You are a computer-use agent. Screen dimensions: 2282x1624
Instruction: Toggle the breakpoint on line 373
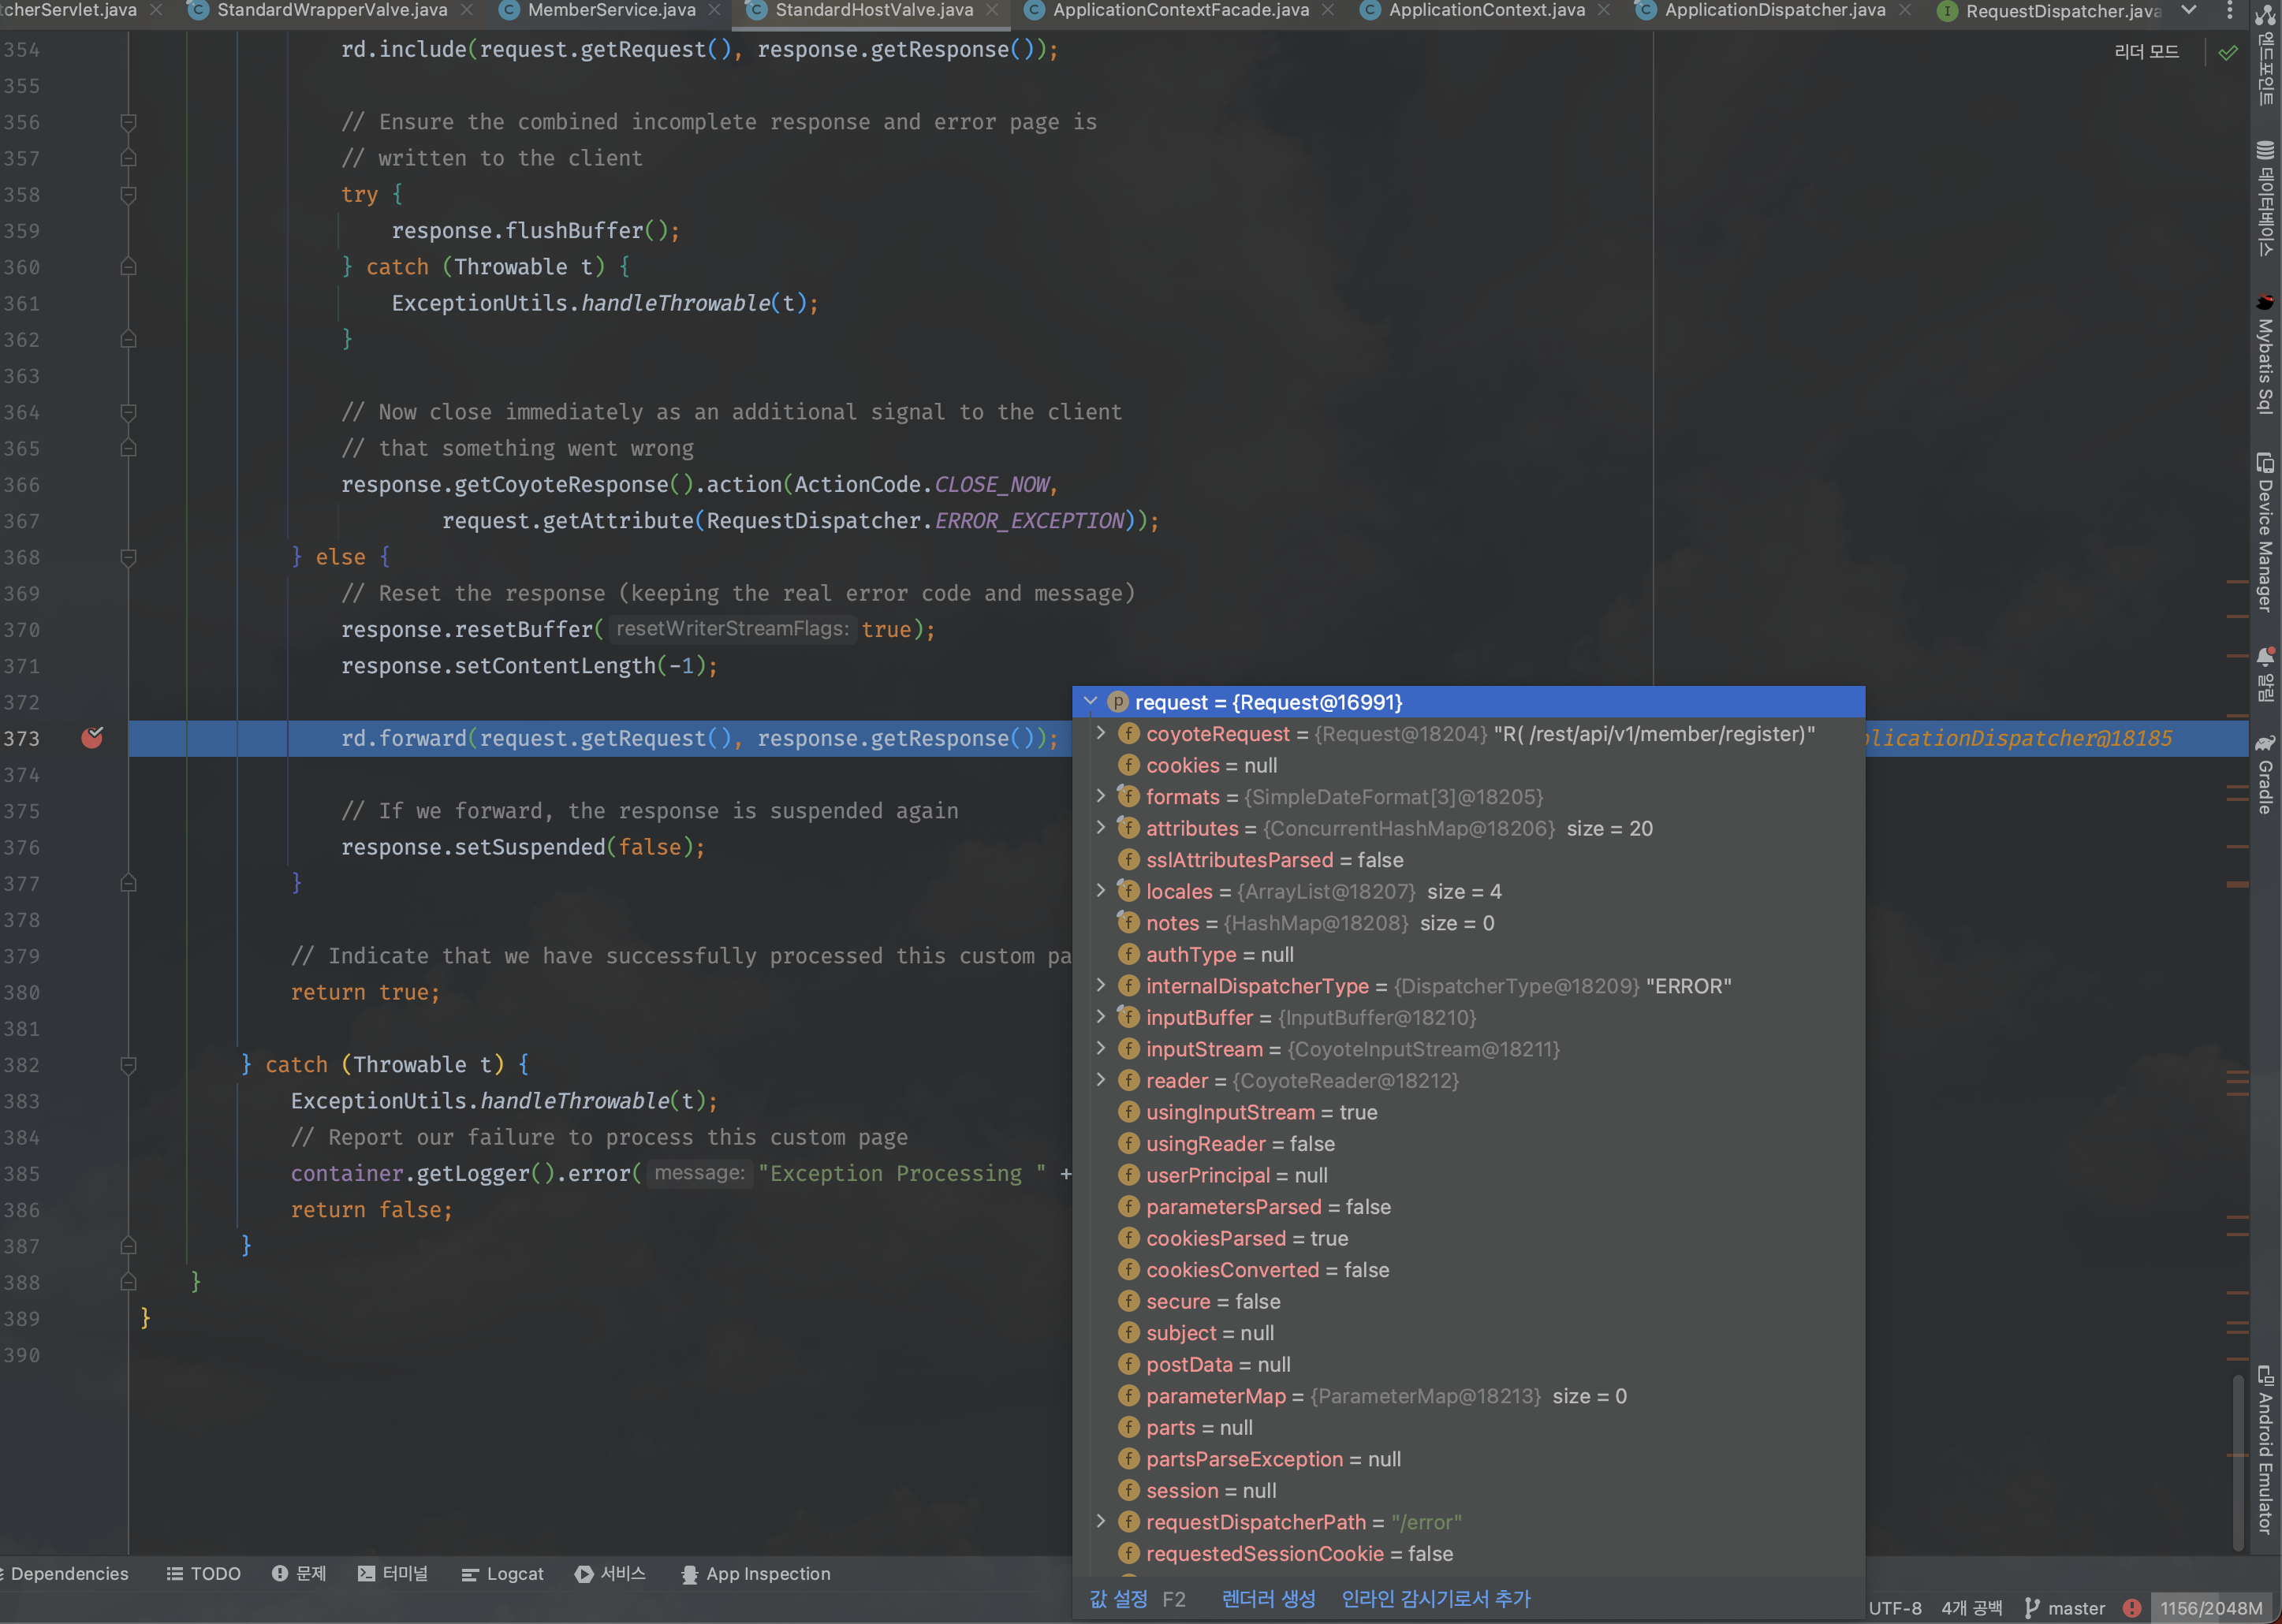coord(92,738)
